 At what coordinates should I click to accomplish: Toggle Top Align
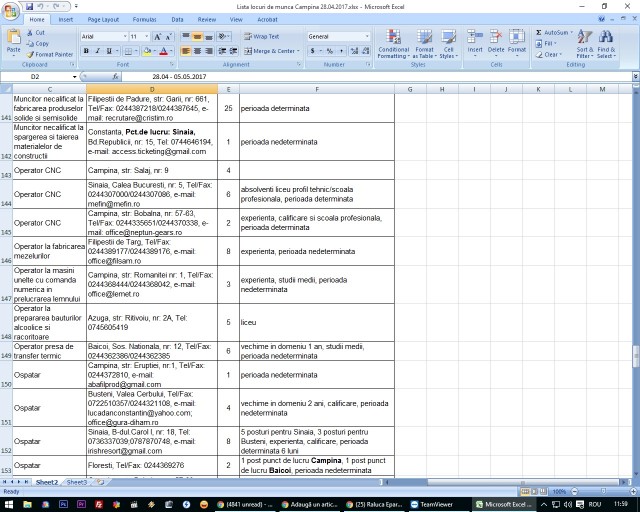(186, 37)
